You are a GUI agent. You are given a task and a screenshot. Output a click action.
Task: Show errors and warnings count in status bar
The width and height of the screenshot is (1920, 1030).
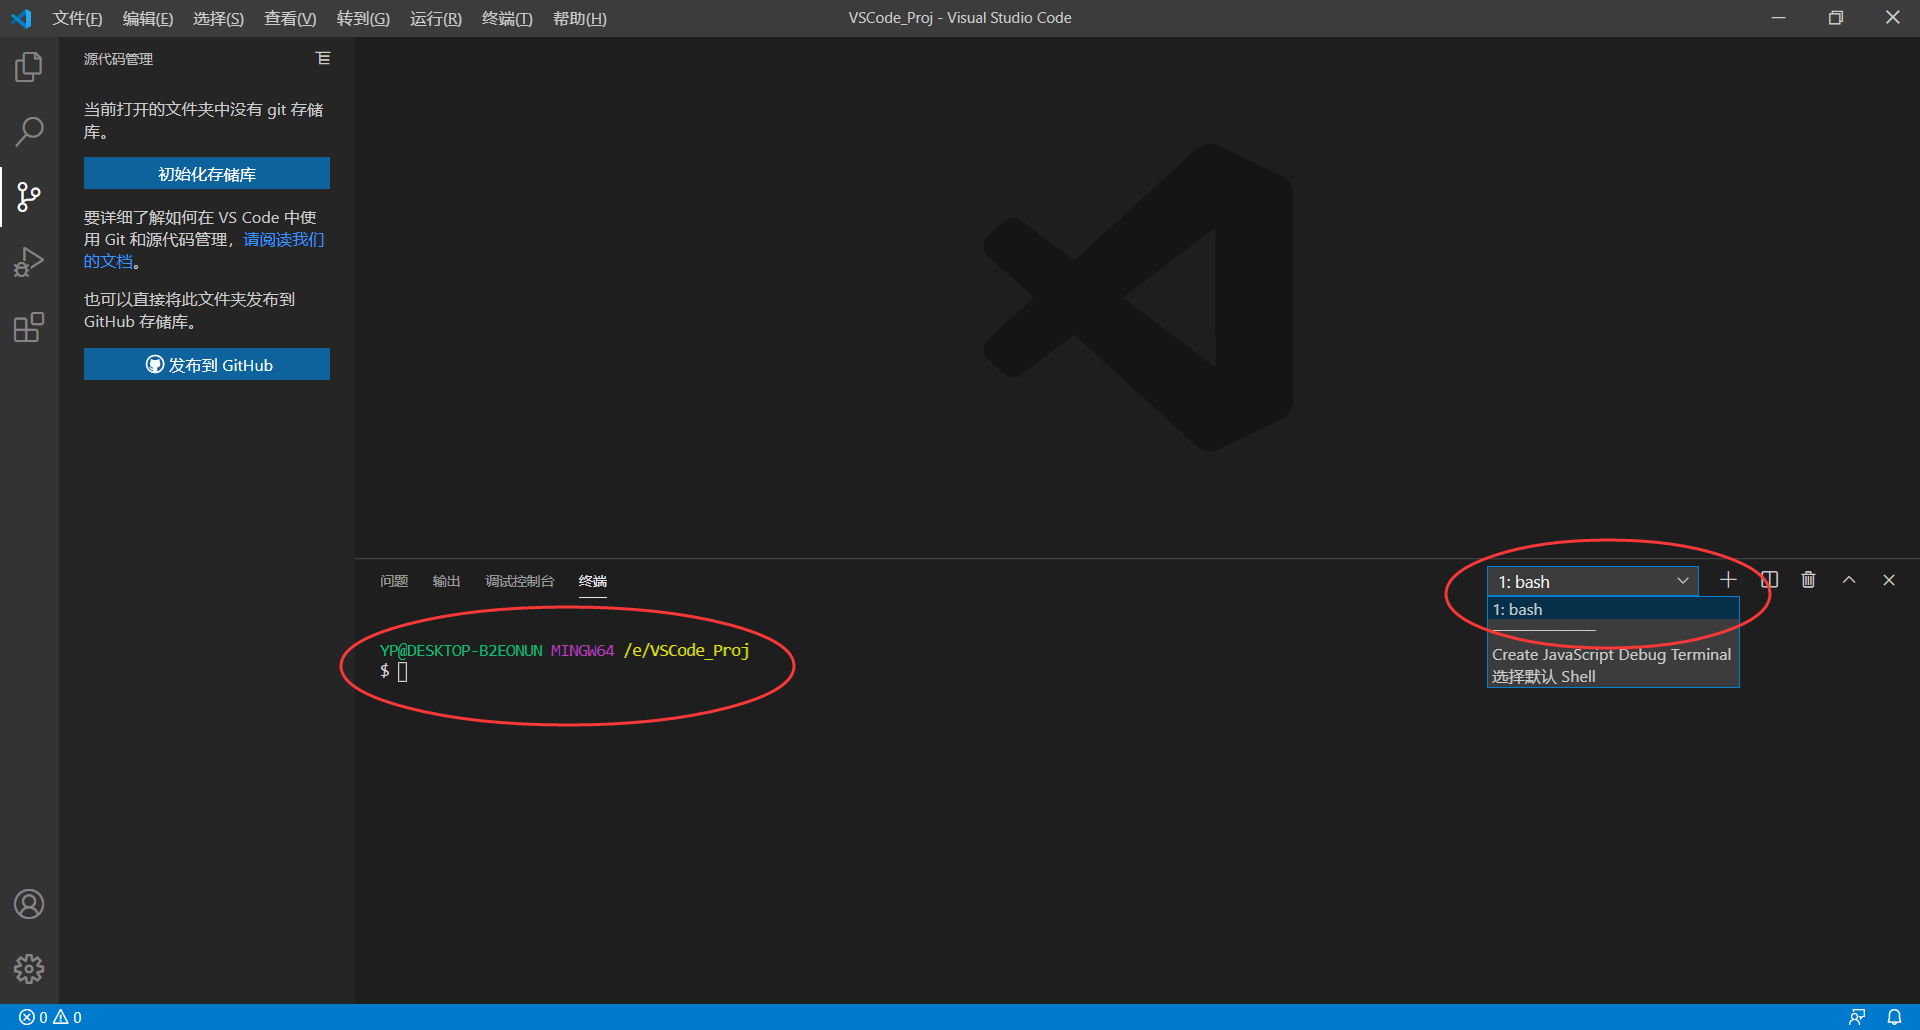pyautogui.click(x=50, y=1017)
